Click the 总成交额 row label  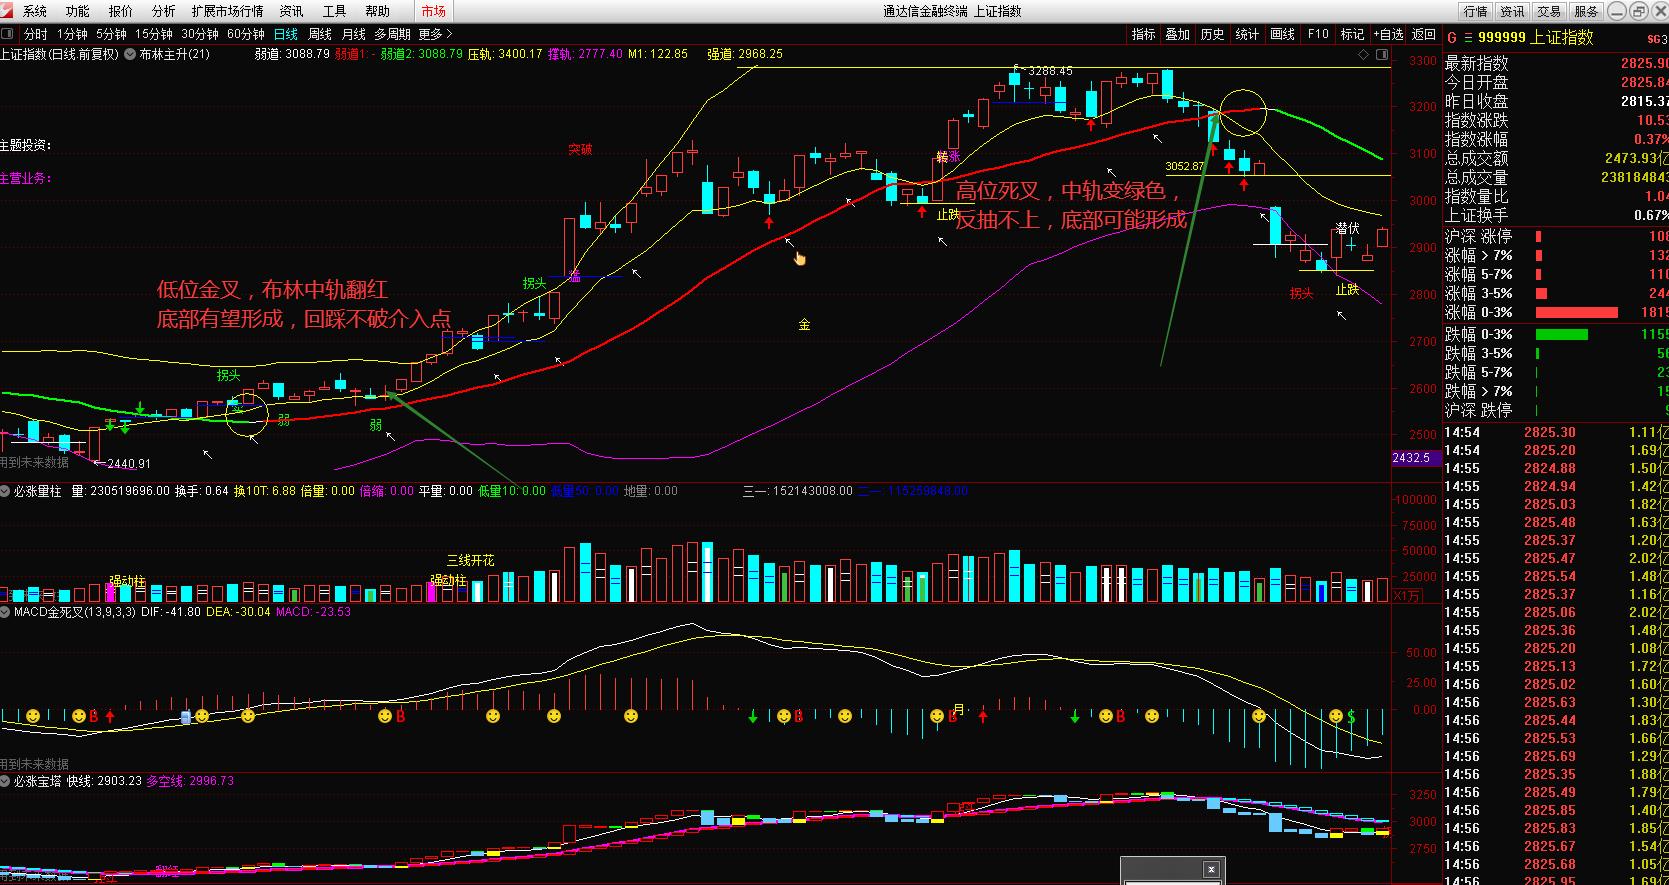tap(1477, 159)
